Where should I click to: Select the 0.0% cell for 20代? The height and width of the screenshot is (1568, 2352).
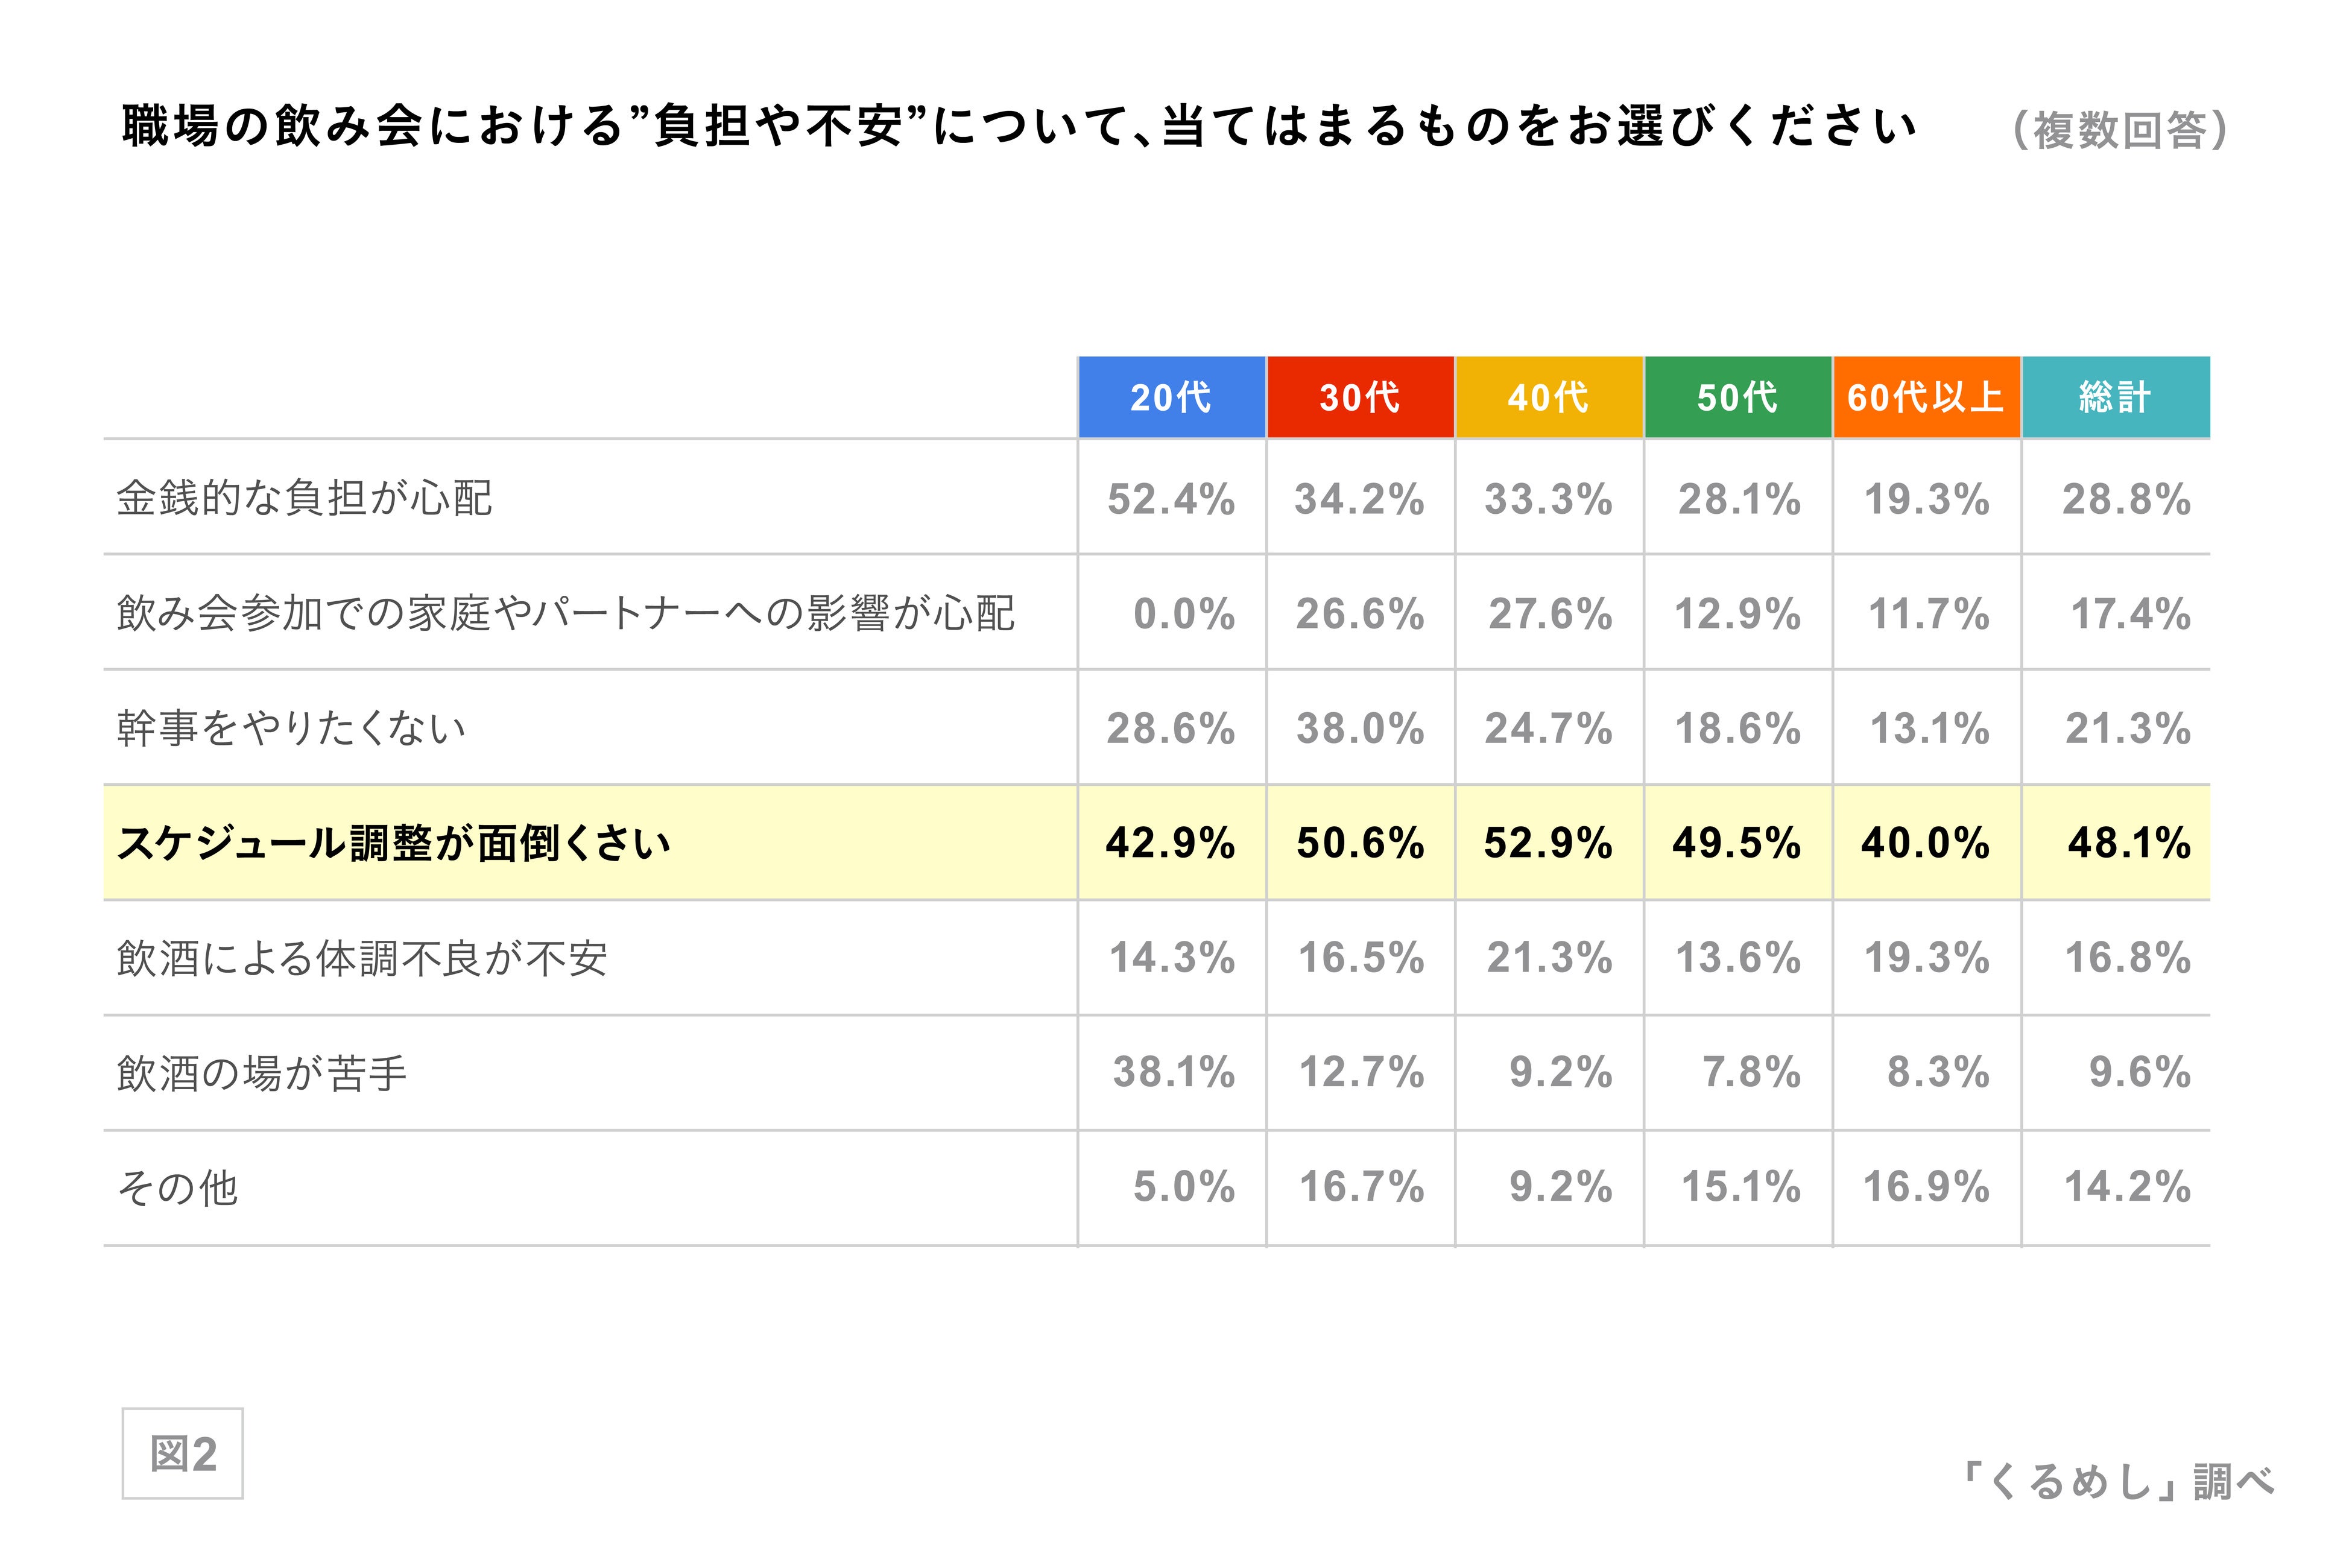pyautogui.click(x=1184, y=614)
